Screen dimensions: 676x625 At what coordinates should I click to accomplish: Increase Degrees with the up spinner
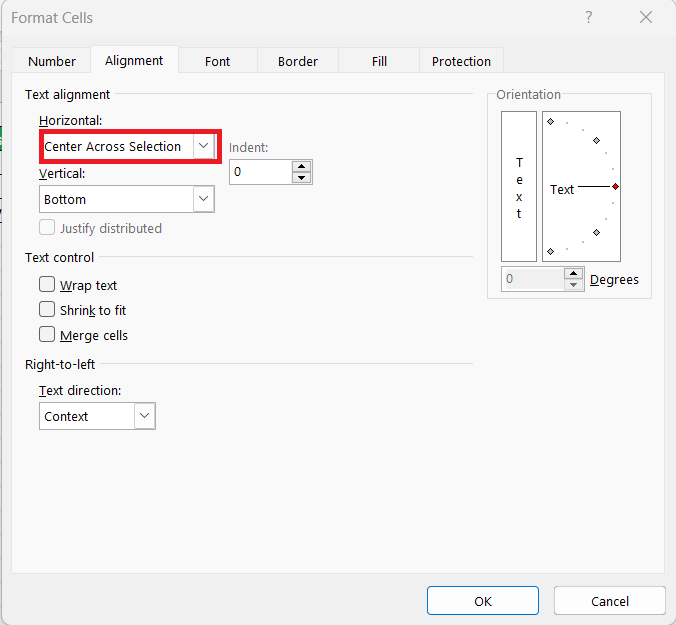tap(573, 273)
